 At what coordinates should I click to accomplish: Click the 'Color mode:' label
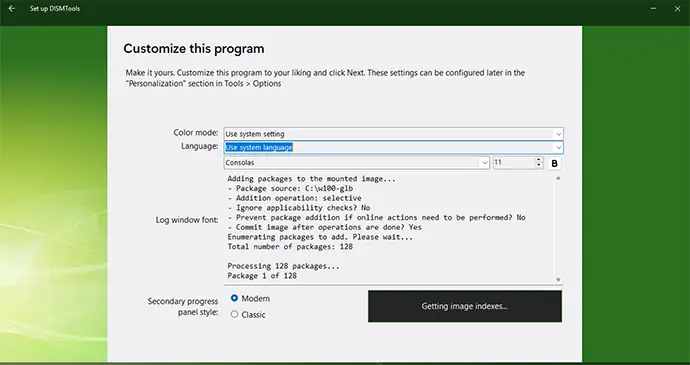pyautogui.click(x=196, y=133)
